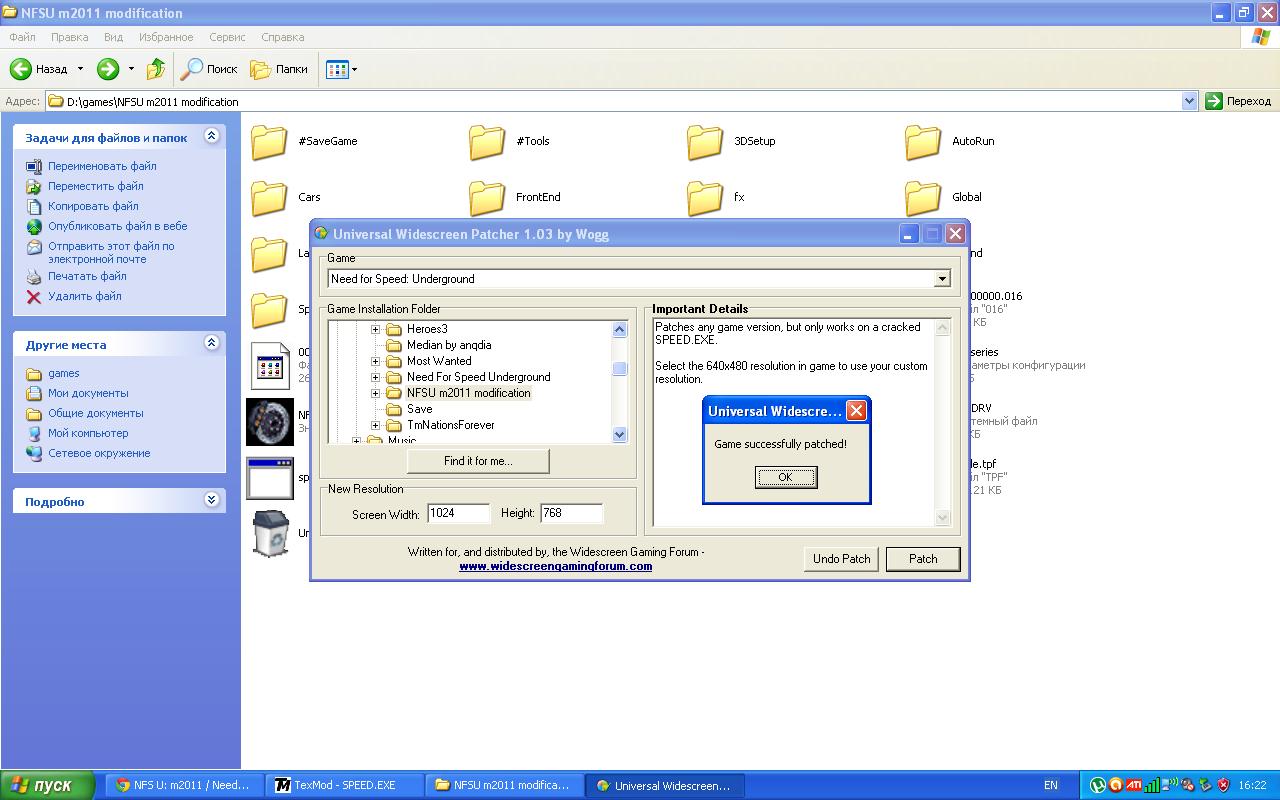Open the AutoRun folder icon
Image resolution: width=1280 pixels, height=800 pixels.
tap(923, 142)
